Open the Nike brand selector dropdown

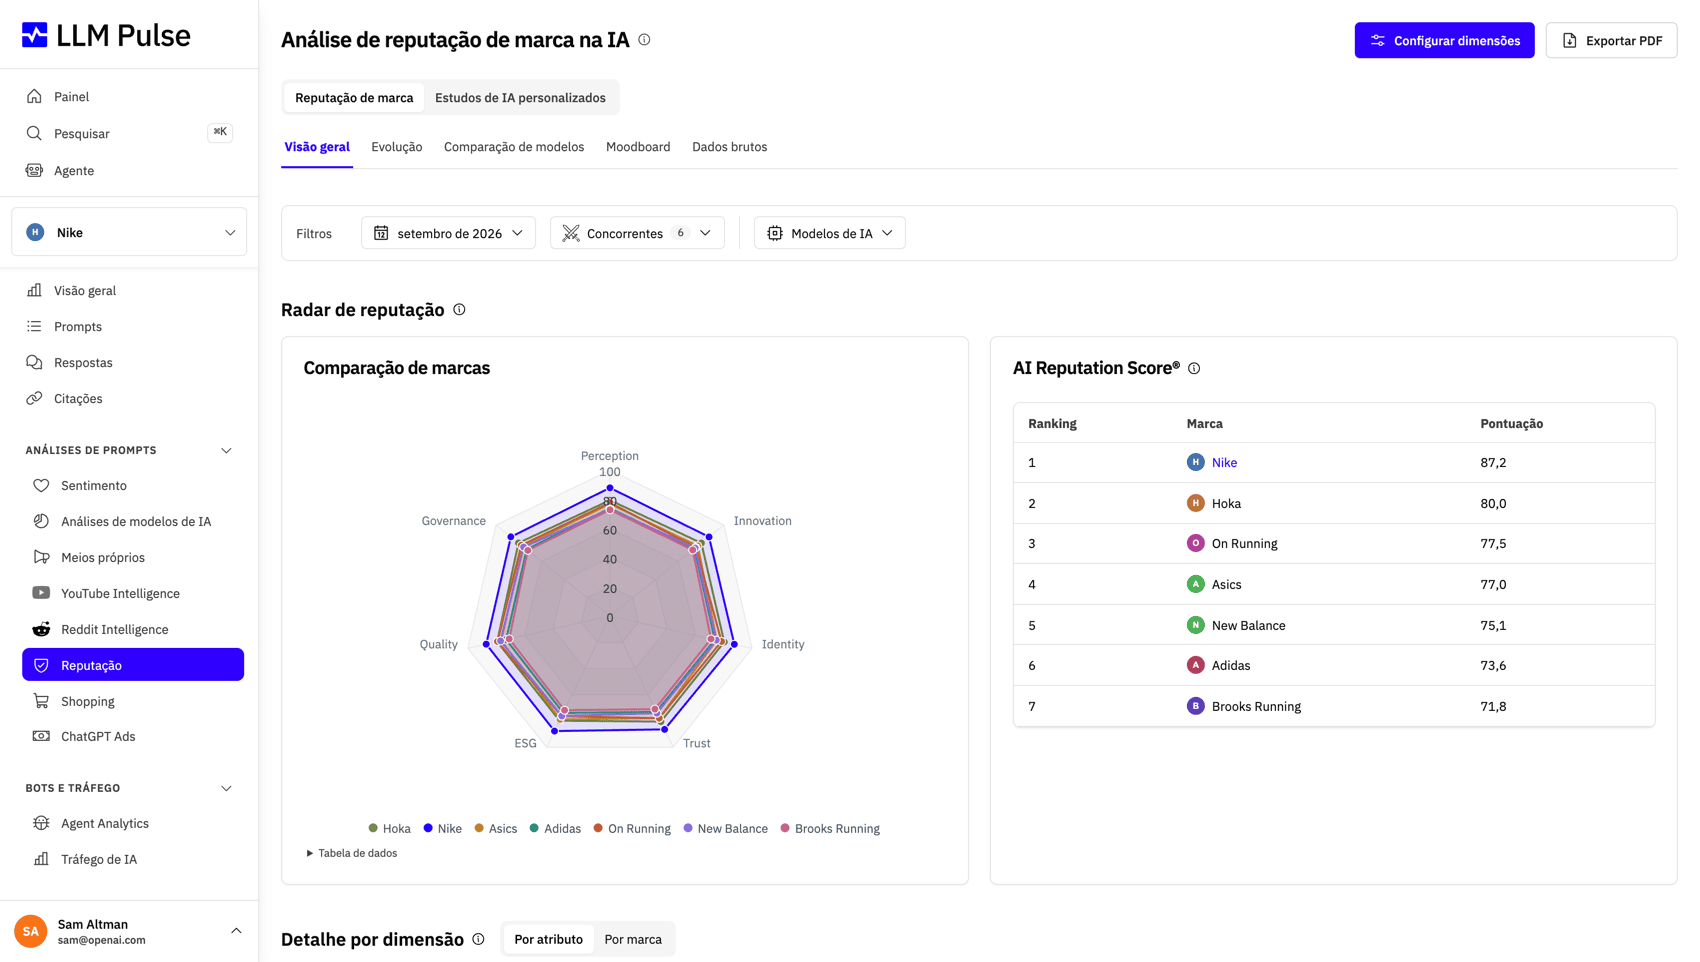tap(129, 232)
